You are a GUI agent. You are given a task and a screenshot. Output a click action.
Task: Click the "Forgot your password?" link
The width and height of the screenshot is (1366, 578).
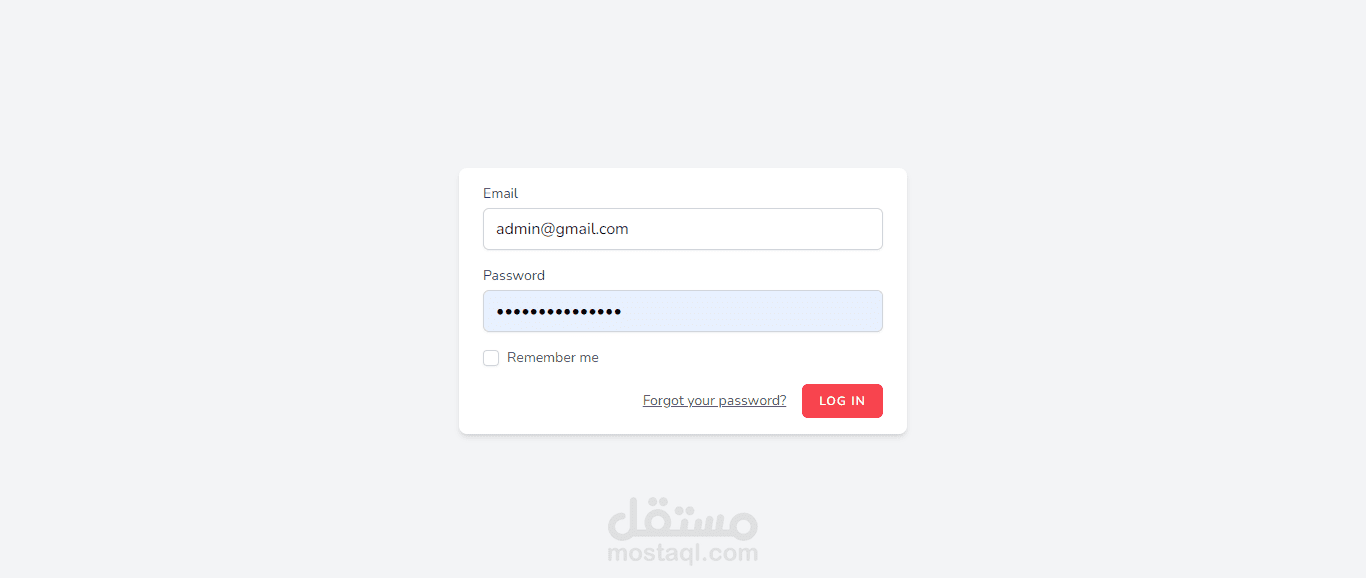coord(714,401)
